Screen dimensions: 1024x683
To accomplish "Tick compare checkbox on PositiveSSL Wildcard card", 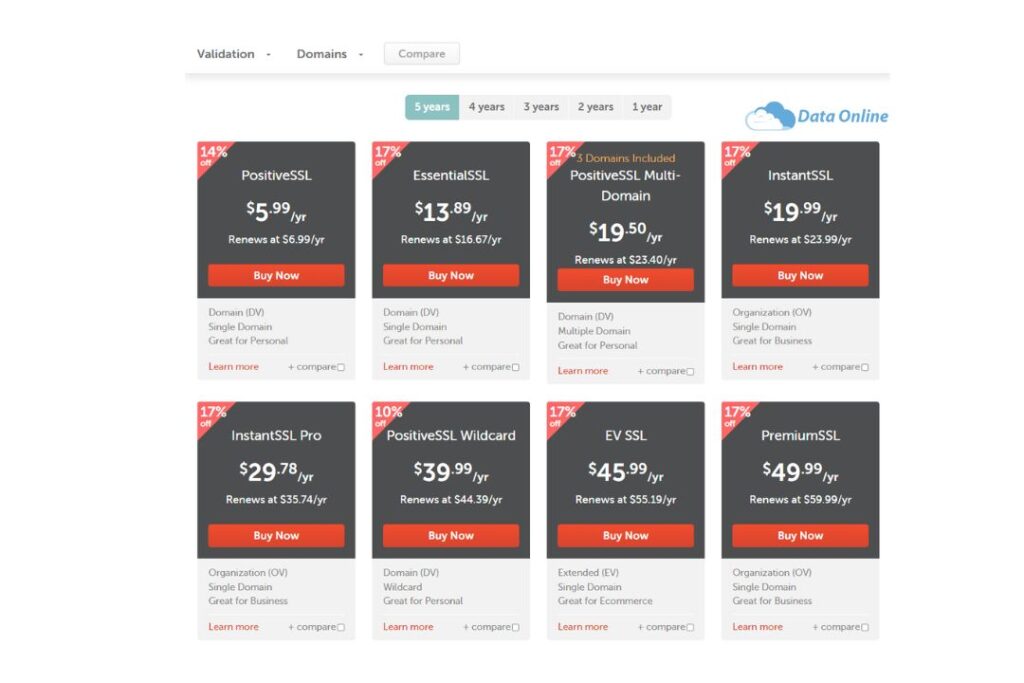I will point(516,627).
